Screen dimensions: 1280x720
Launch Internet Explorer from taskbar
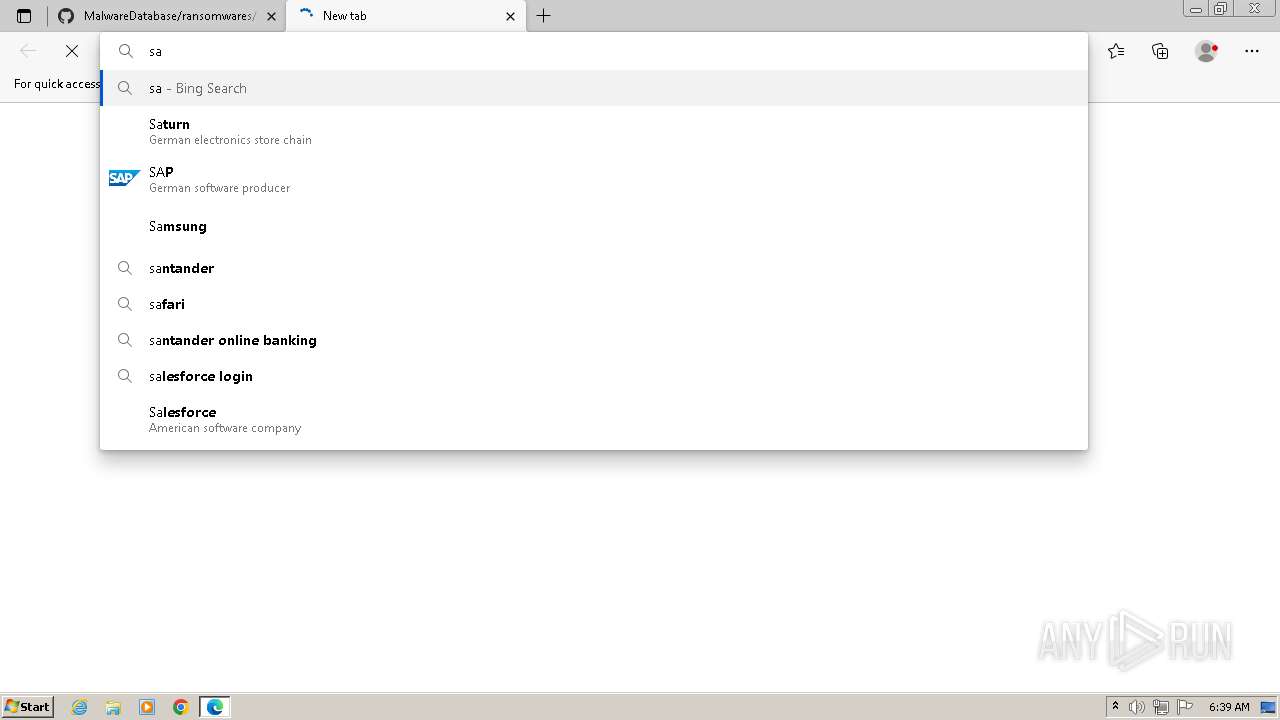pos(80,707)
